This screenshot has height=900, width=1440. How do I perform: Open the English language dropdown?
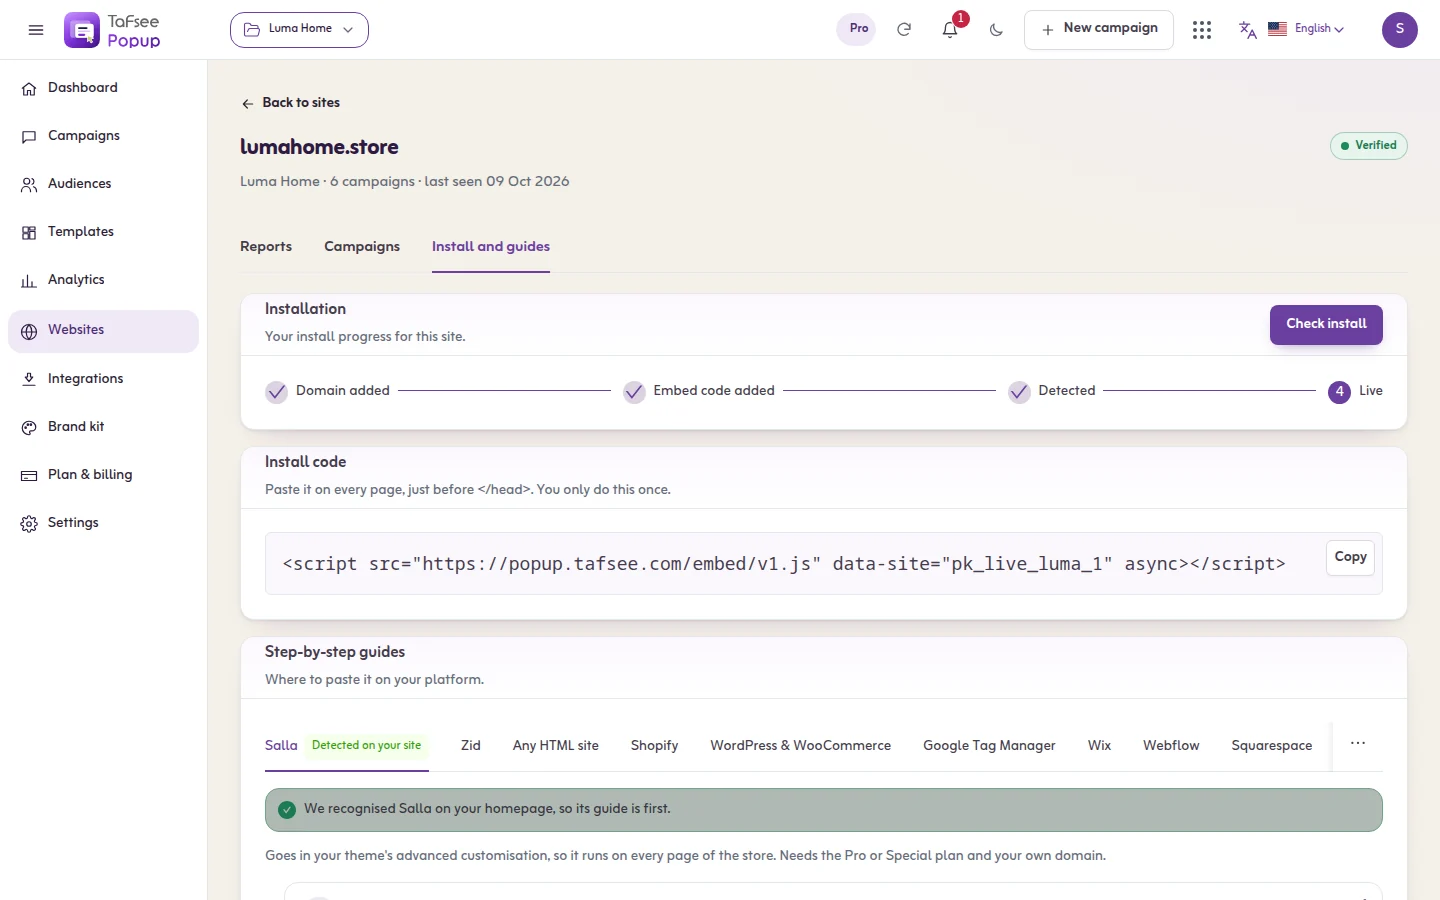pyautogui.click(x=1306, y=29)
